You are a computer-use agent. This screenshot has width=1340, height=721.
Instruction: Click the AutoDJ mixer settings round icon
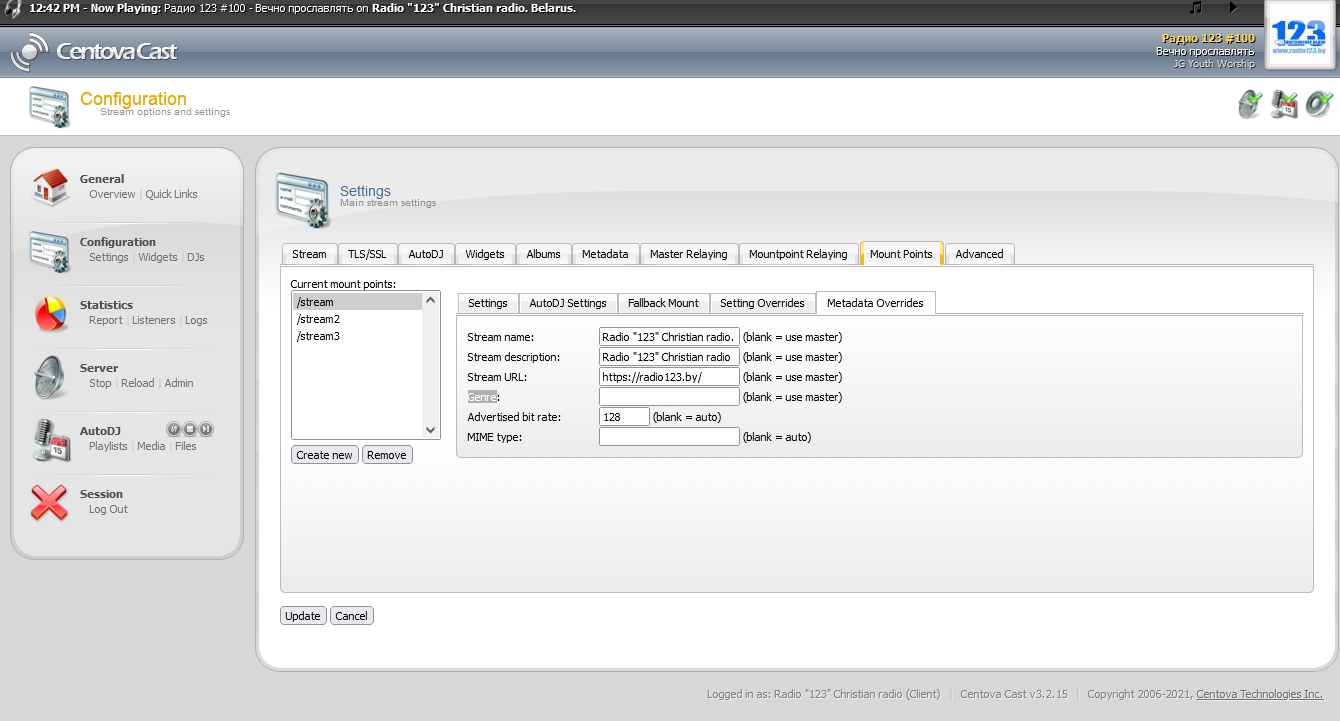173,429
